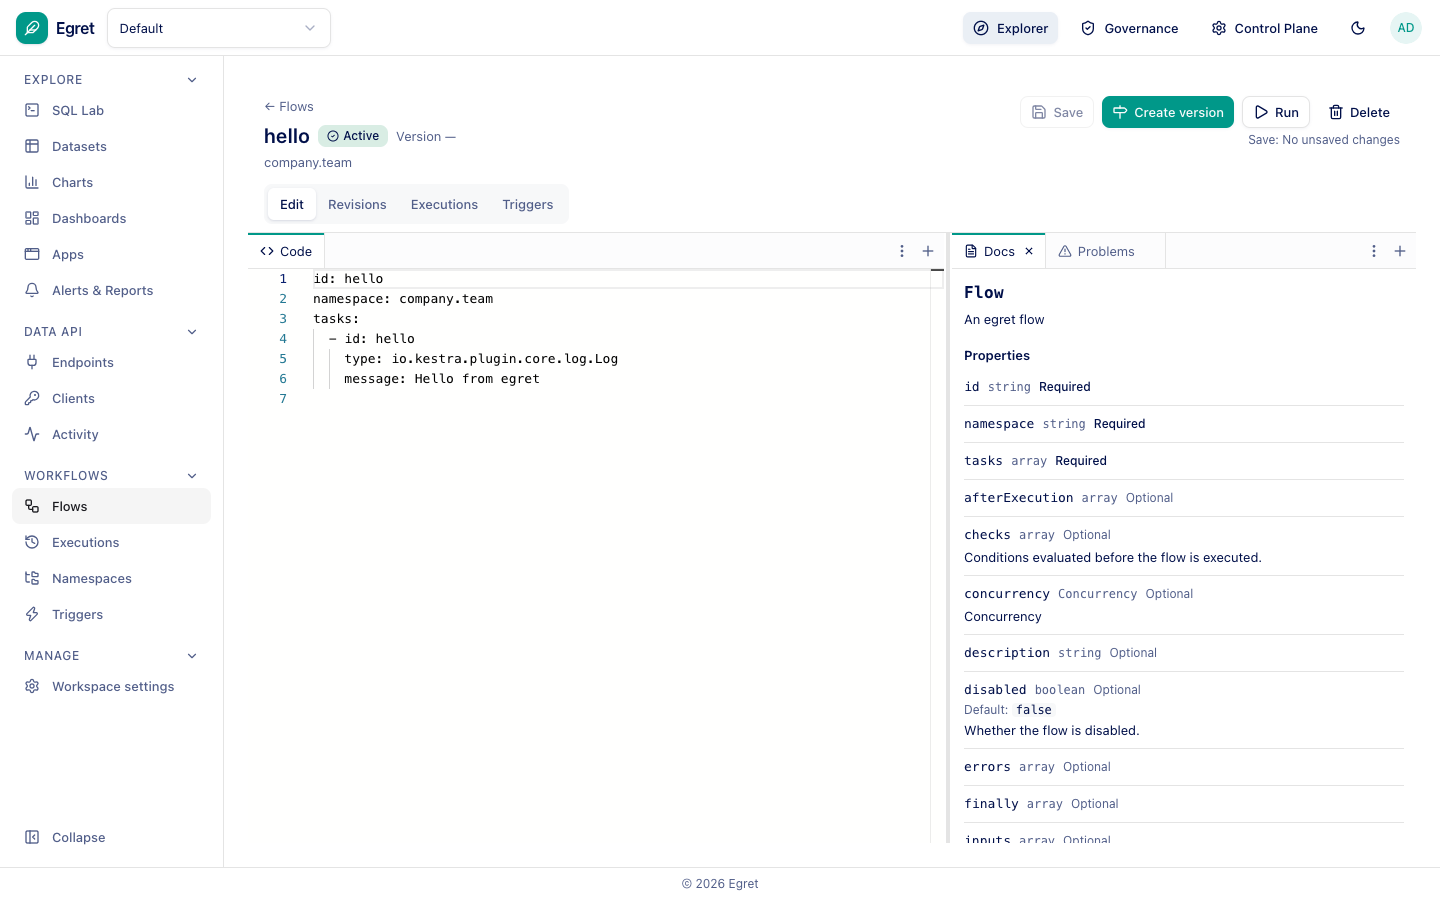Screen dimensions: 1440x900
Task: Open Activity under Data API
Action: click(111, 434)
